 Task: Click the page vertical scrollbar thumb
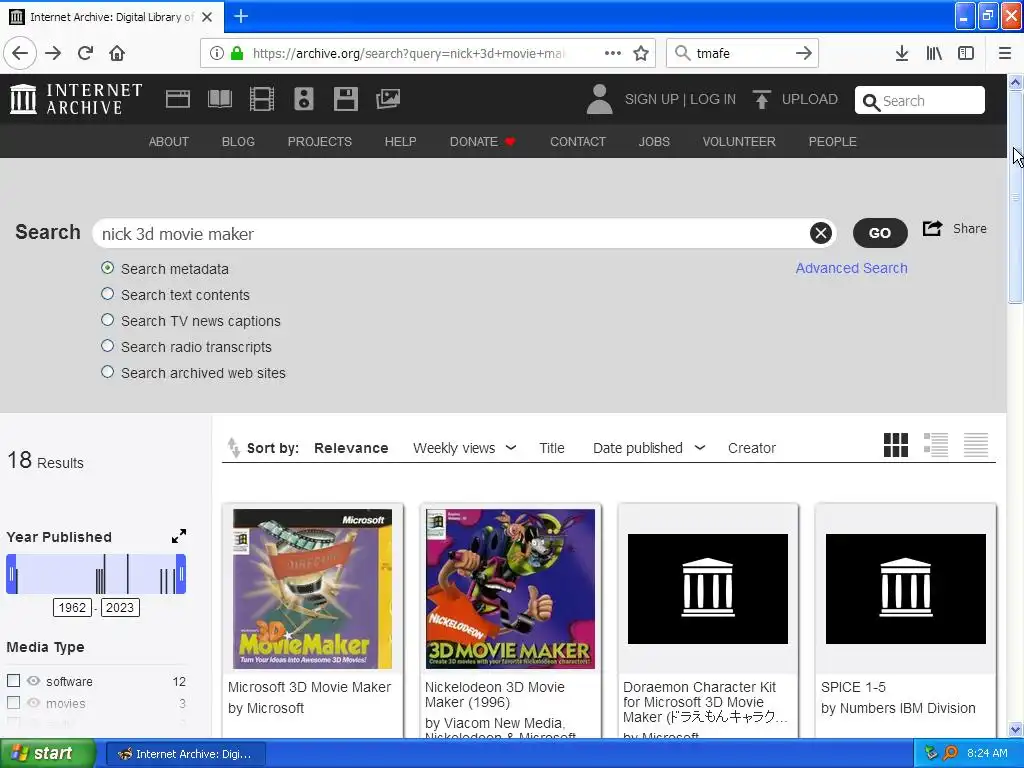click(1015, 196)
